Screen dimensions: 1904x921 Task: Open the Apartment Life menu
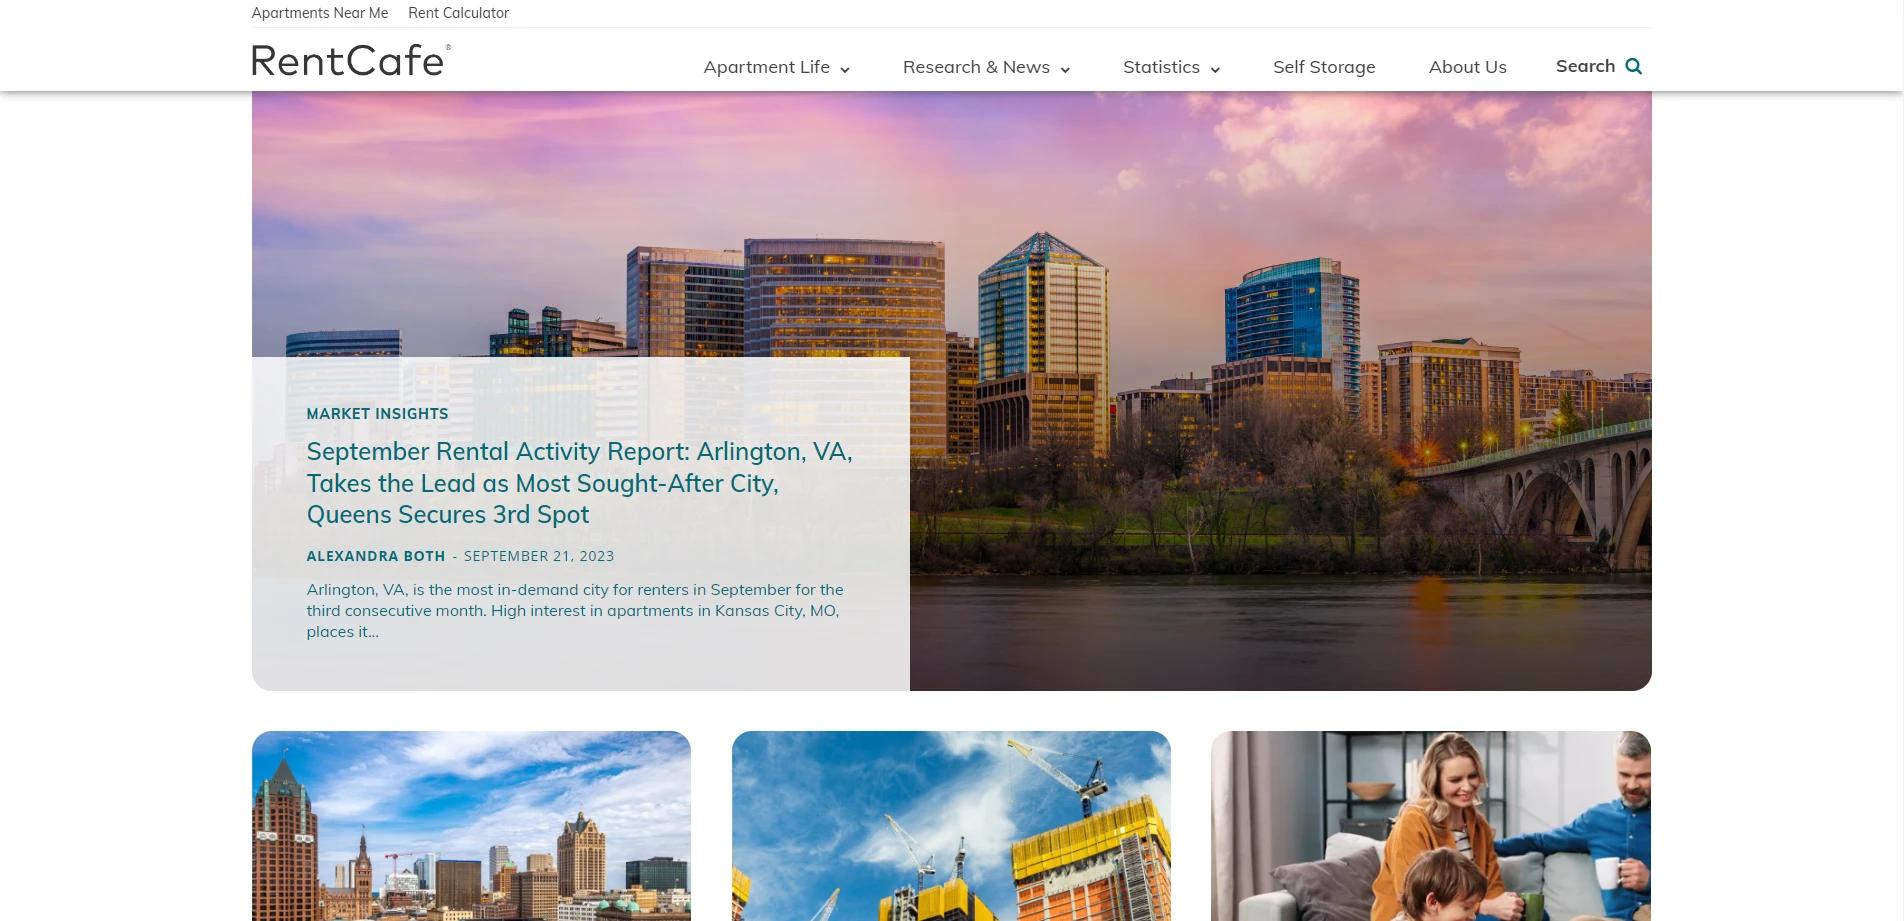[766, 67]
